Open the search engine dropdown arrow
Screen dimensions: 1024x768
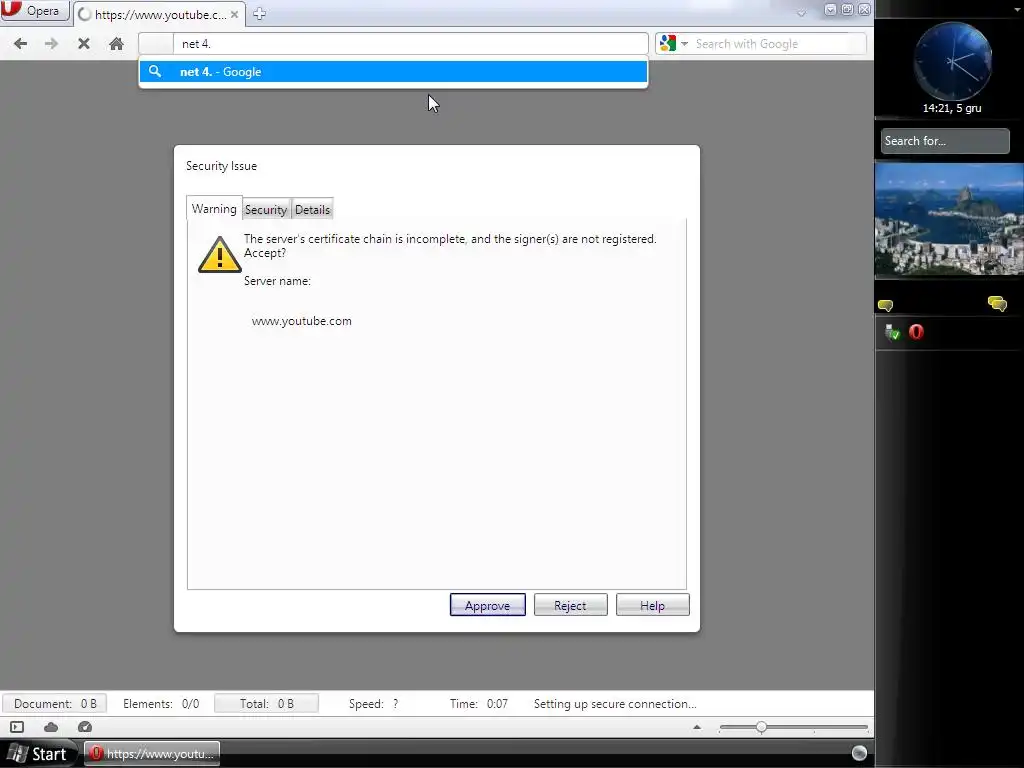[x=684, y=44]
